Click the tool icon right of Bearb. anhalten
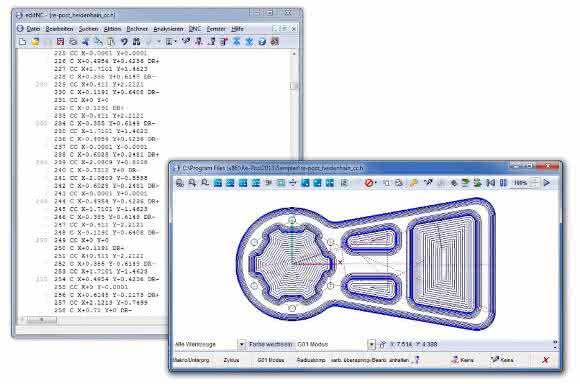This screenshot has width=580, height=384. click(x=417, y=360)
